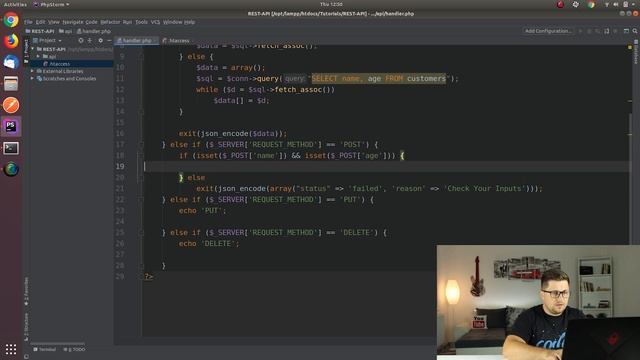Expand External Libraries node
This screenshot has width=640, height=360.
tap(33, 71)
